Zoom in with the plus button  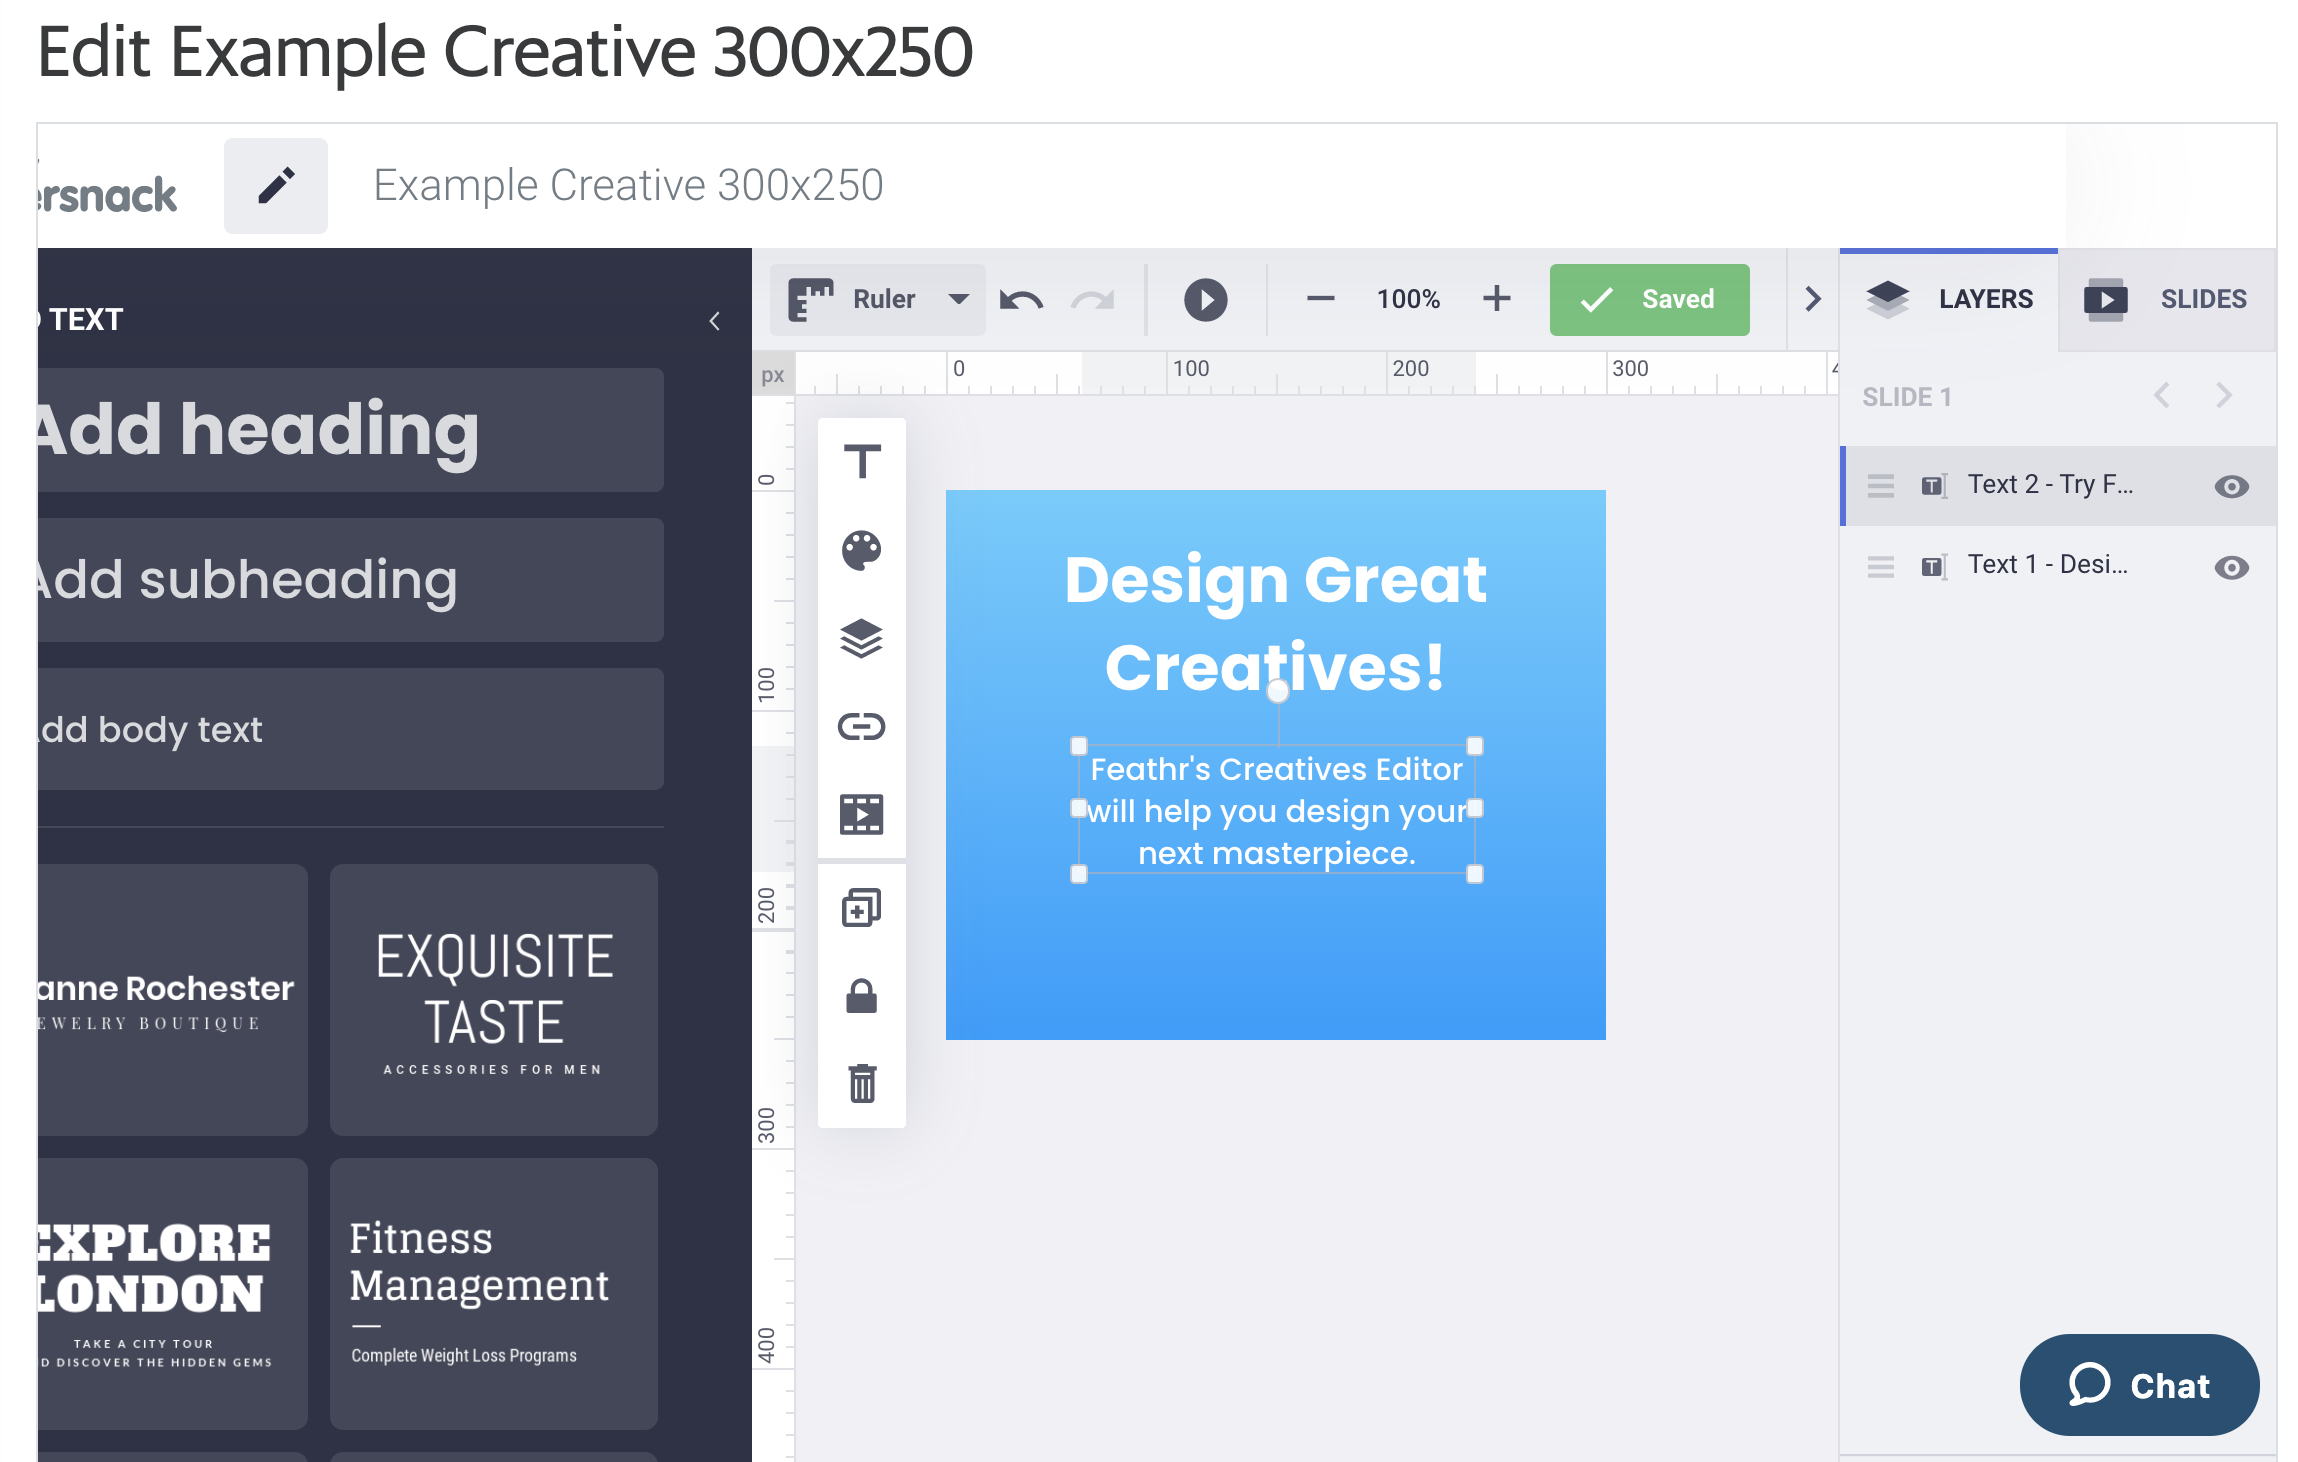click(1497, 299)
